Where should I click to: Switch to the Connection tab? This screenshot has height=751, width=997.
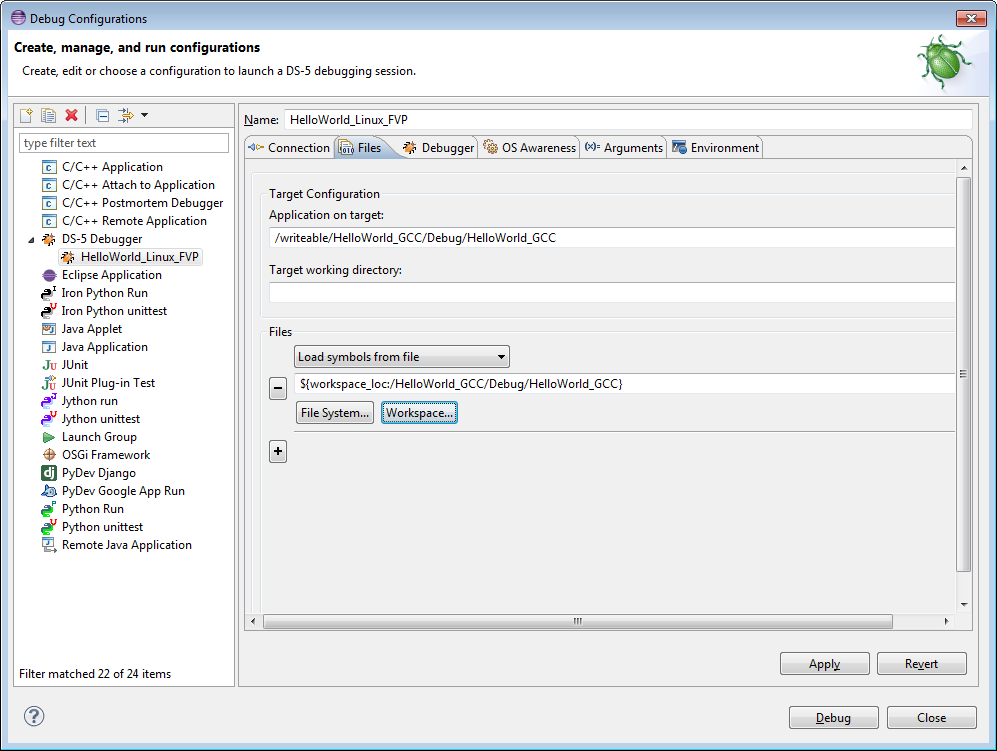(x=288, y=148)
